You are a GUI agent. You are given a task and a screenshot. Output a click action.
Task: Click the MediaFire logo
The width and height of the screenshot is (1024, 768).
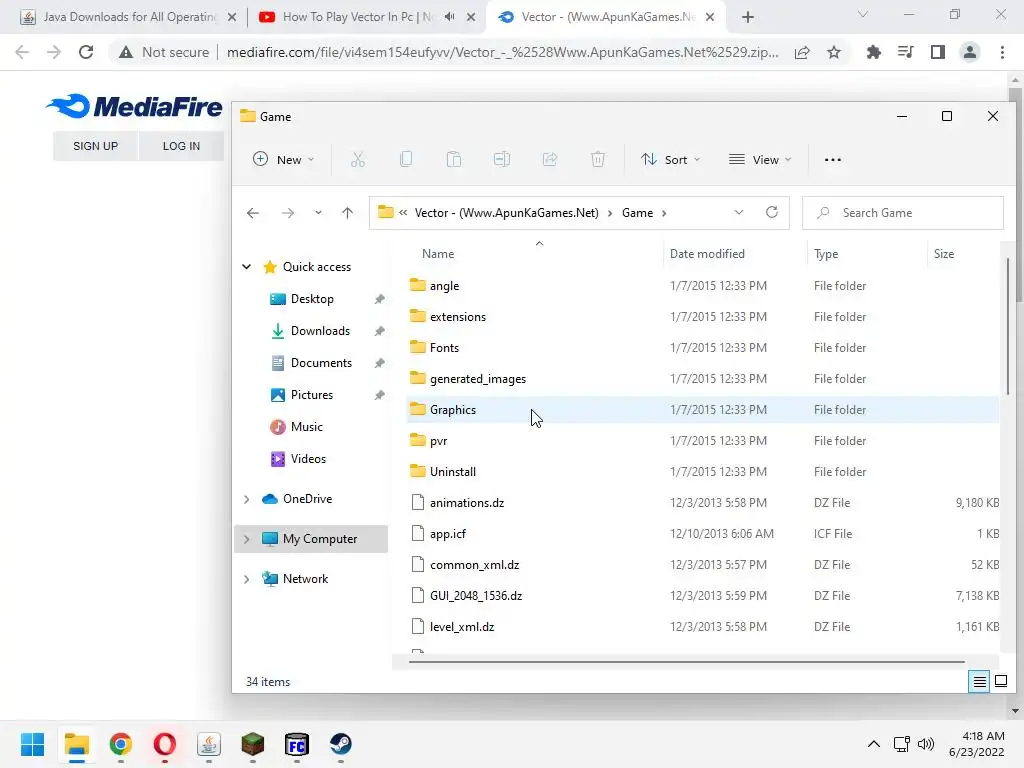tap(135, 106)
